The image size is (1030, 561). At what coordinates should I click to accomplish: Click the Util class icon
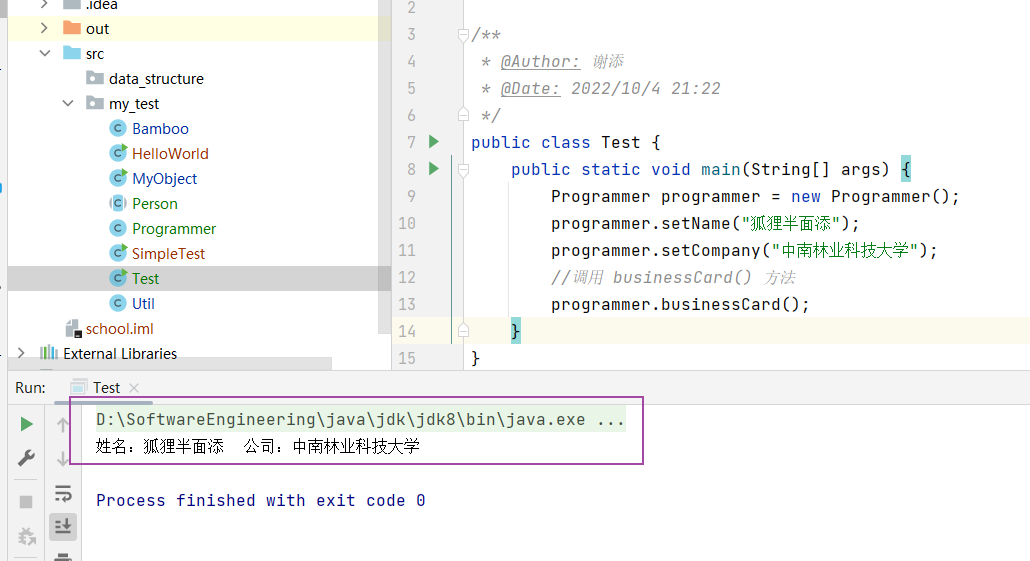pyautogui.click(x=118, y=303)
